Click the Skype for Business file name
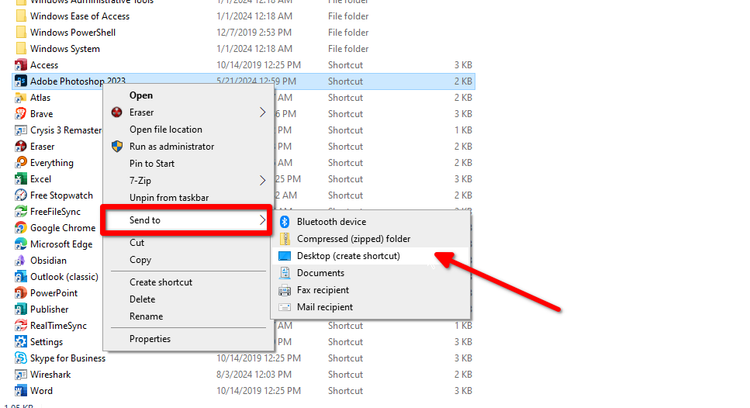750x408 pixels. coord(67,358)
